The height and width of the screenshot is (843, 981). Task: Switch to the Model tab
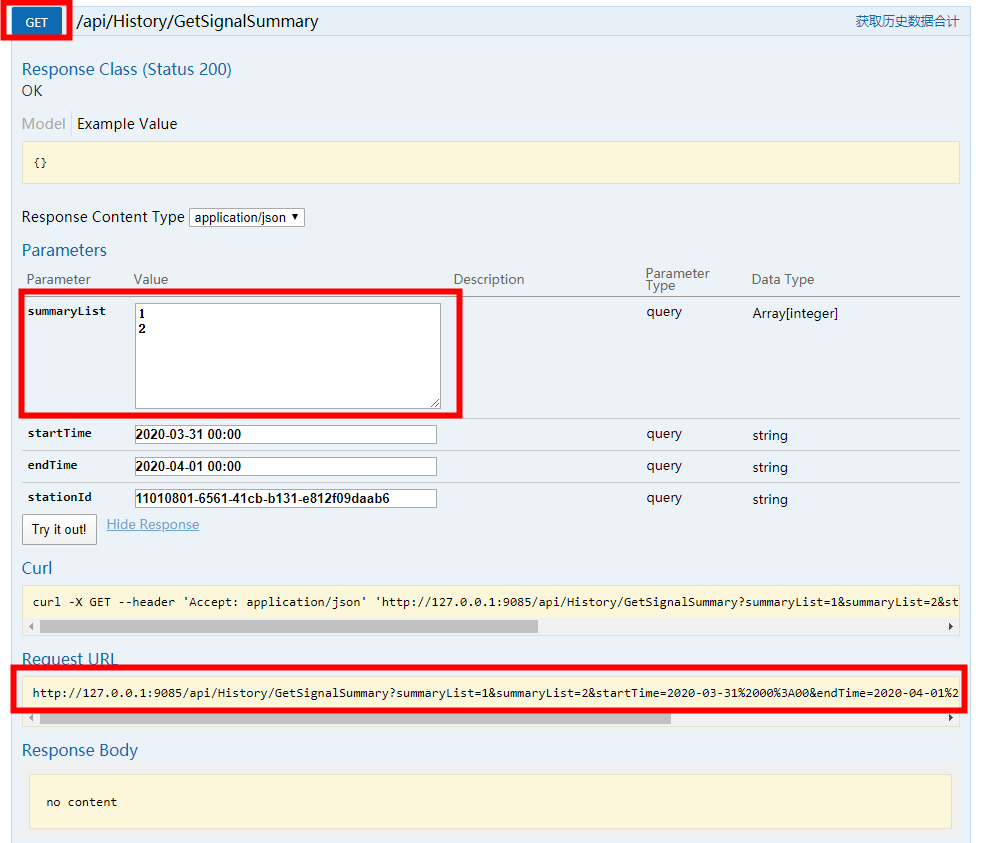click(43, 124)
